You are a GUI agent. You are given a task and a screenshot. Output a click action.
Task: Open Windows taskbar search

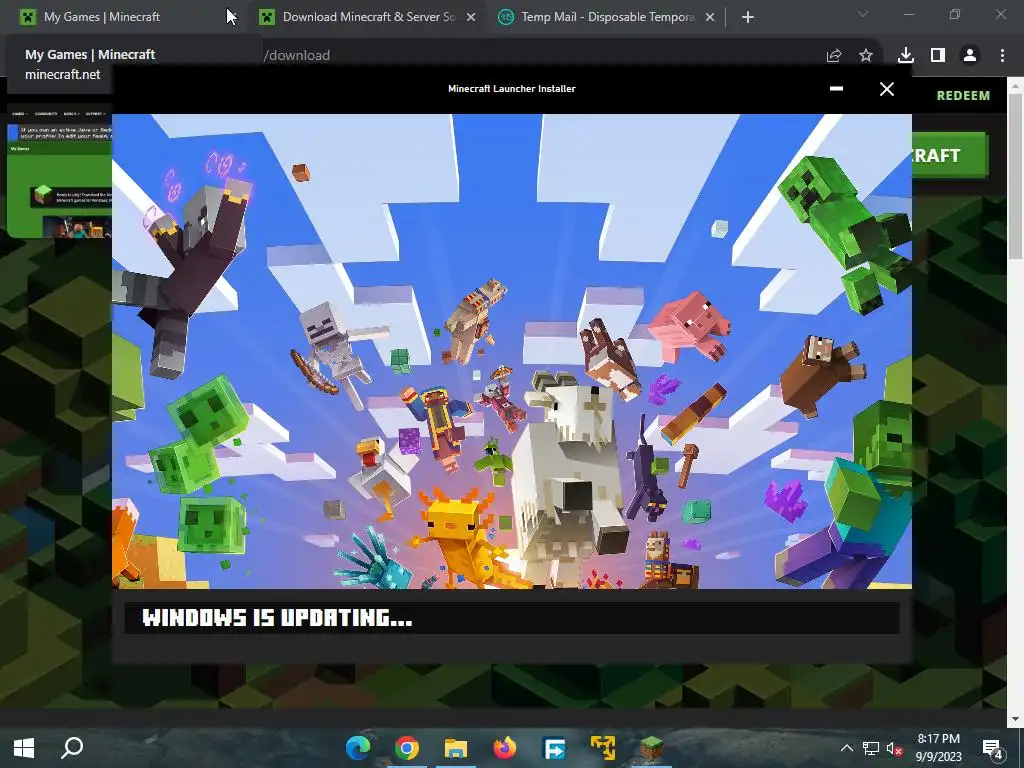point(72,748)
